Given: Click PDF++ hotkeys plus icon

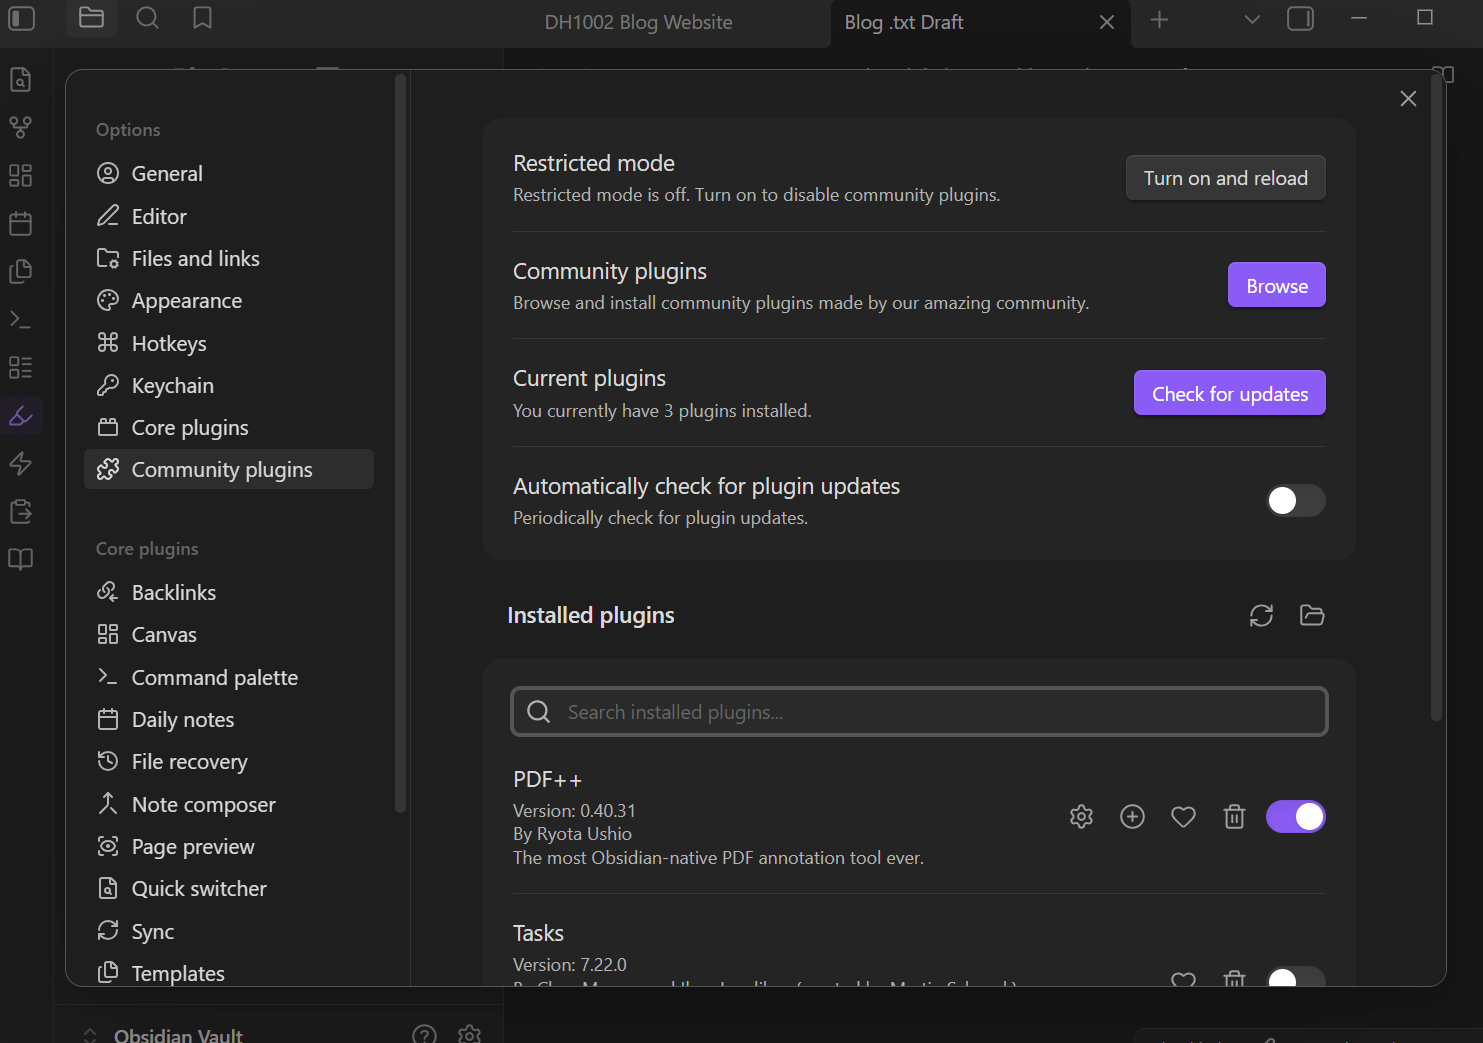Looking at the screenshot, I should (x=1132, y=817).
